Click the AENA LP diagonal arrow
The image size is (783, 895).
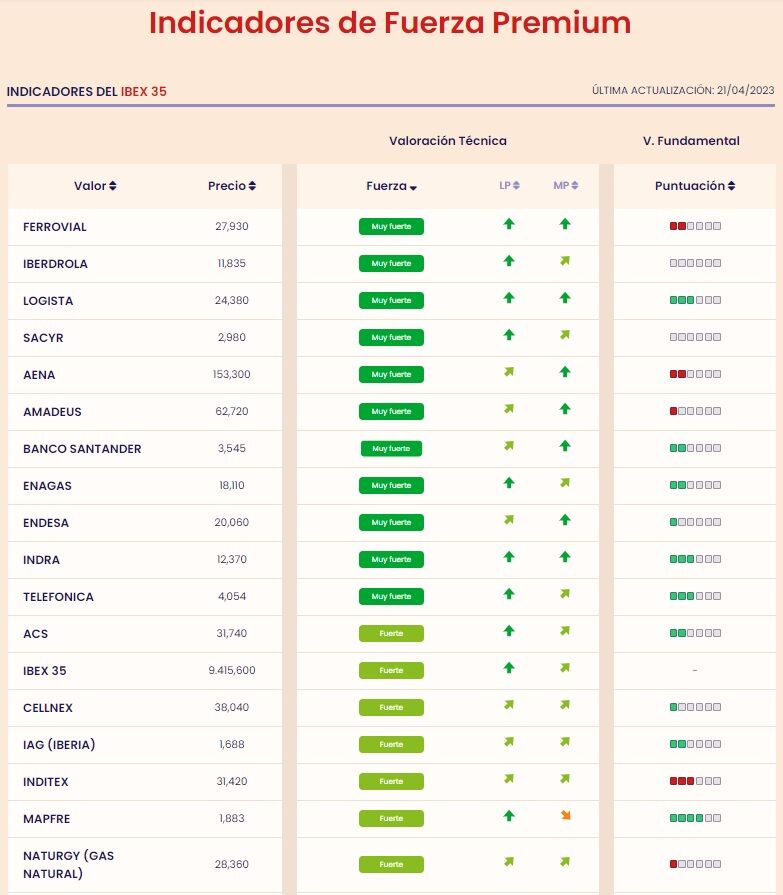509,372
